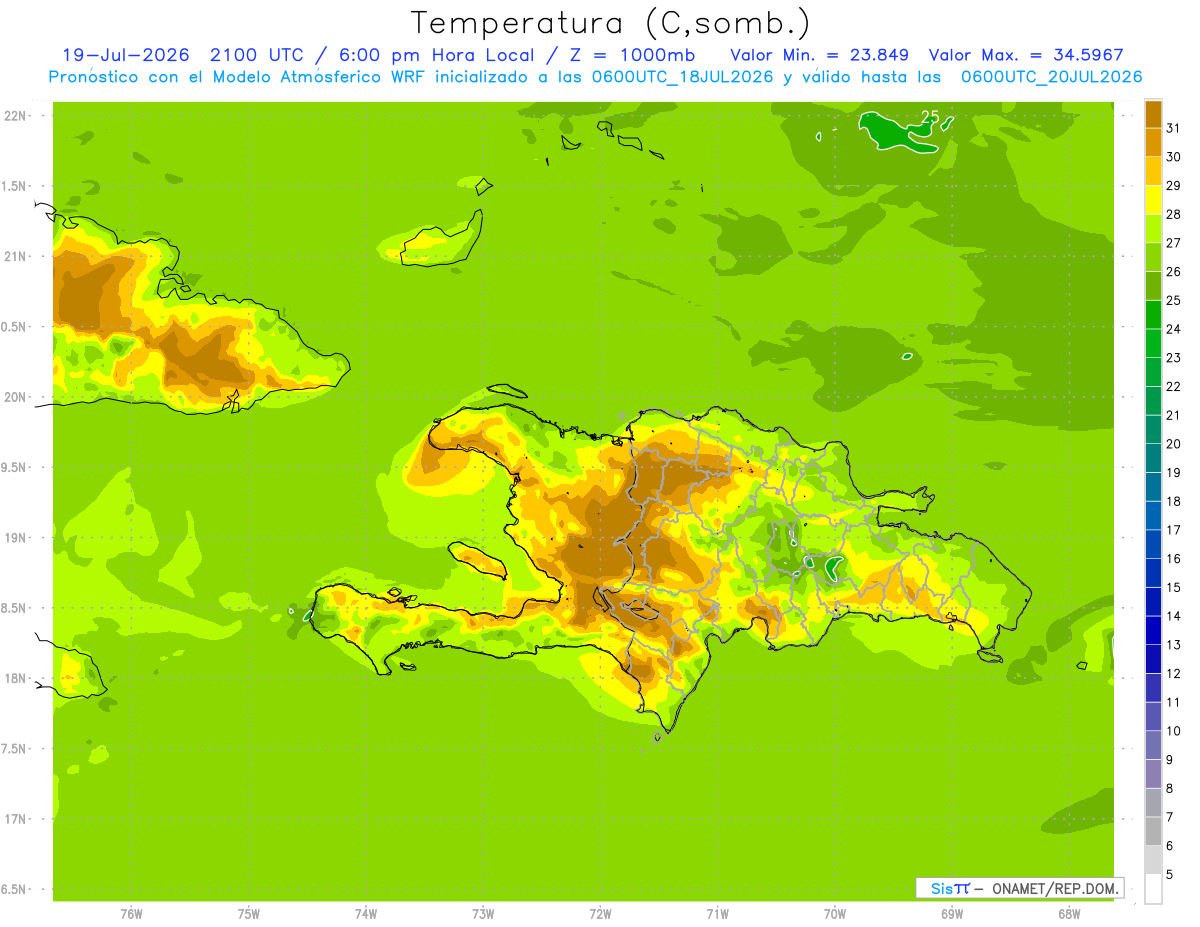Click the '70W' longitude label
Image resolution: width=1200 pixels, height=927 pixels.
coord(835,914)
